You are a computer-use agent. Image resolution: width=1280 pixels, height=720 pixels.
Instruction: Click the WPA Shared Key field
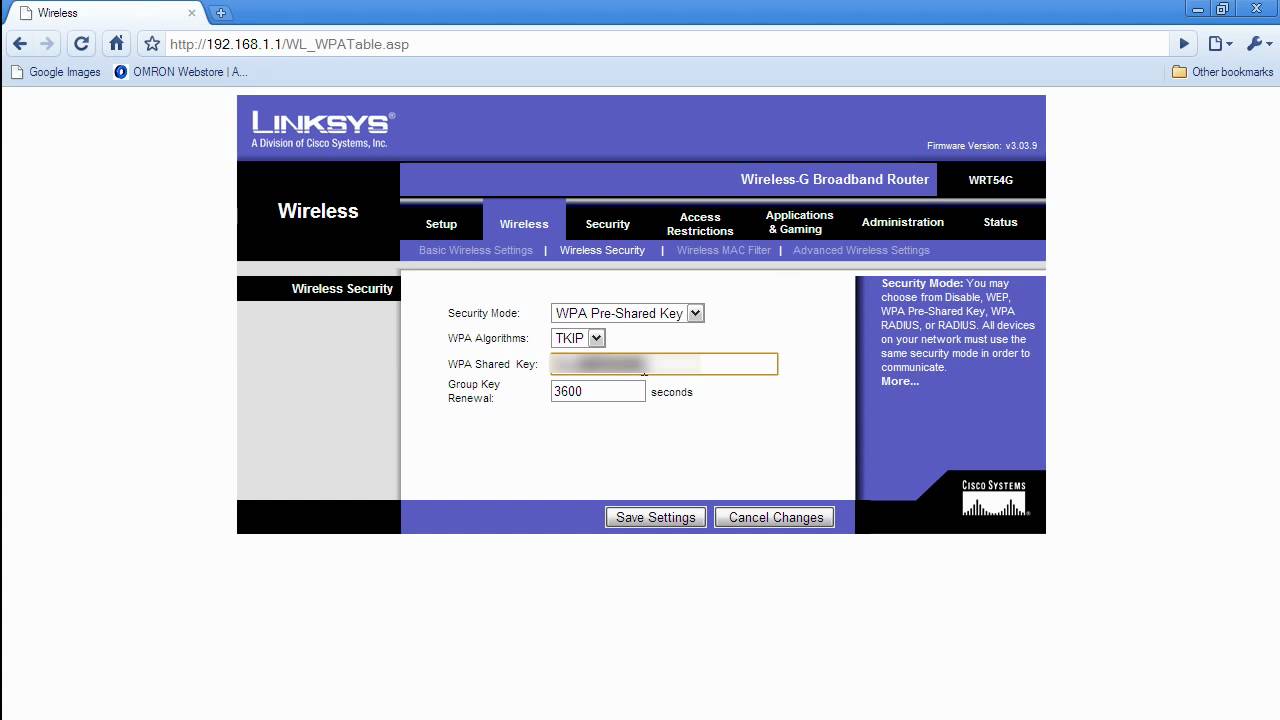tap(664, 364)
